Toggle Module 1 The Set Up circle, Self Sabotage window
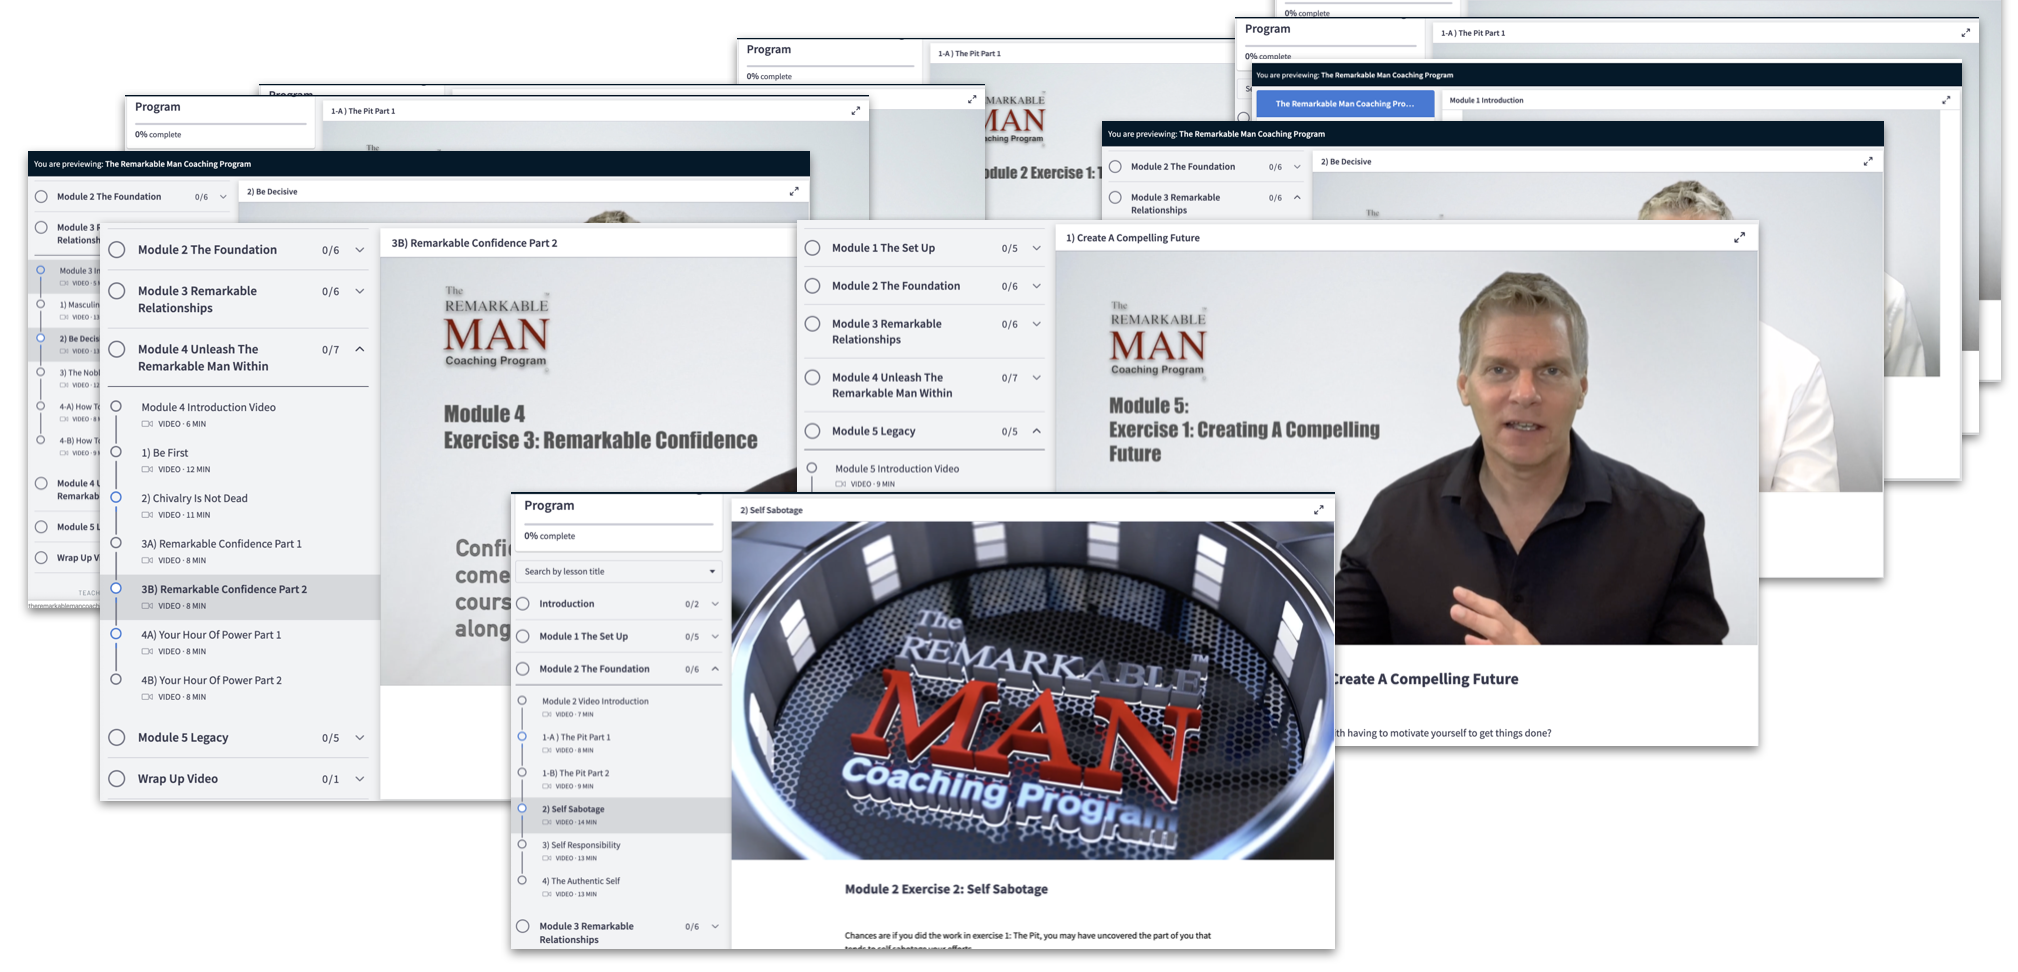Screen dimensions: 2018x972 (523, 636)
